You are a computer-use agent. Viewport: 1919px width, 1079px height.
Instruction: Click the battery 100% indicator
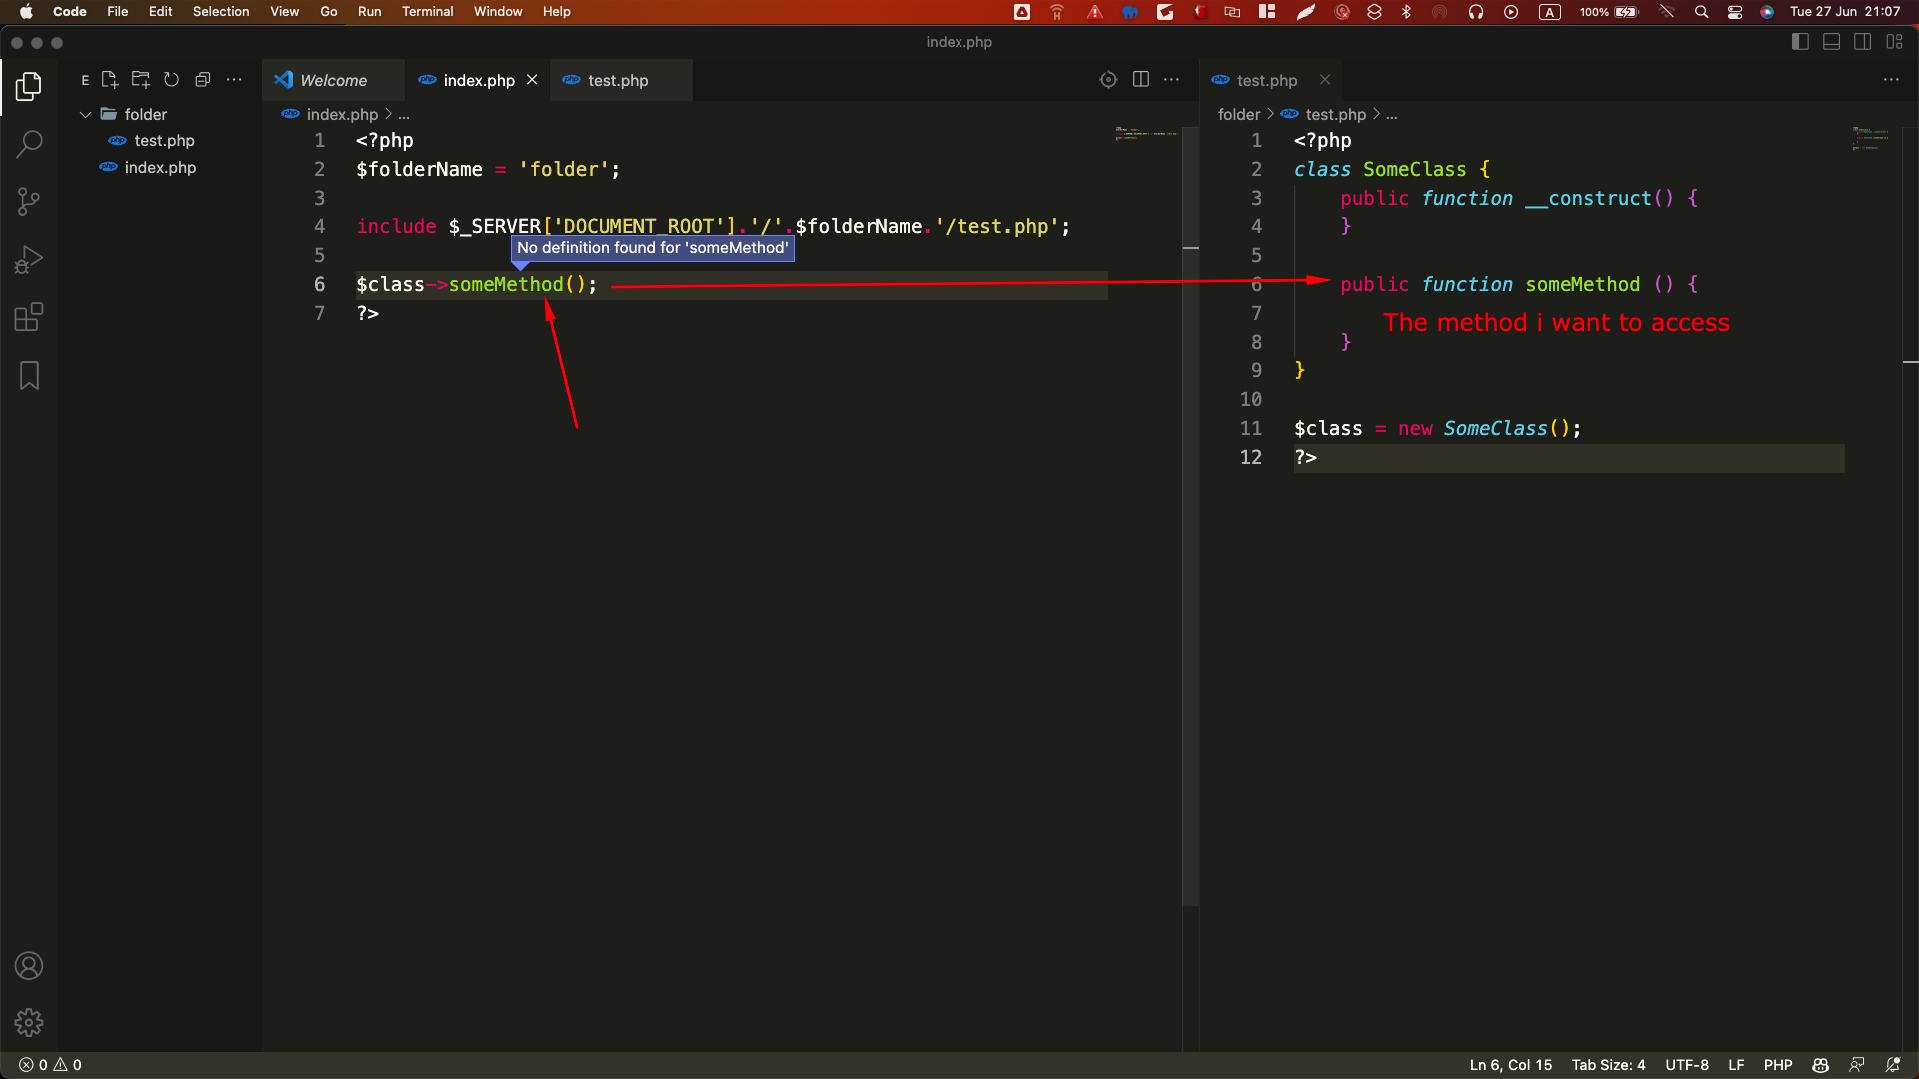pyautogui.click(x=1608, y=12)
